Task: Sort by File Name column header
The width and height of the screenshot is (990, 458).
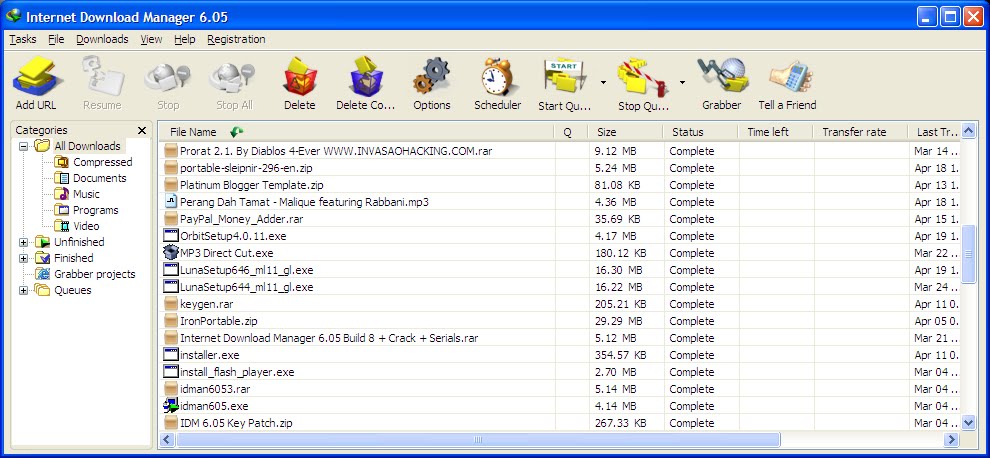Action: [356, 132]
